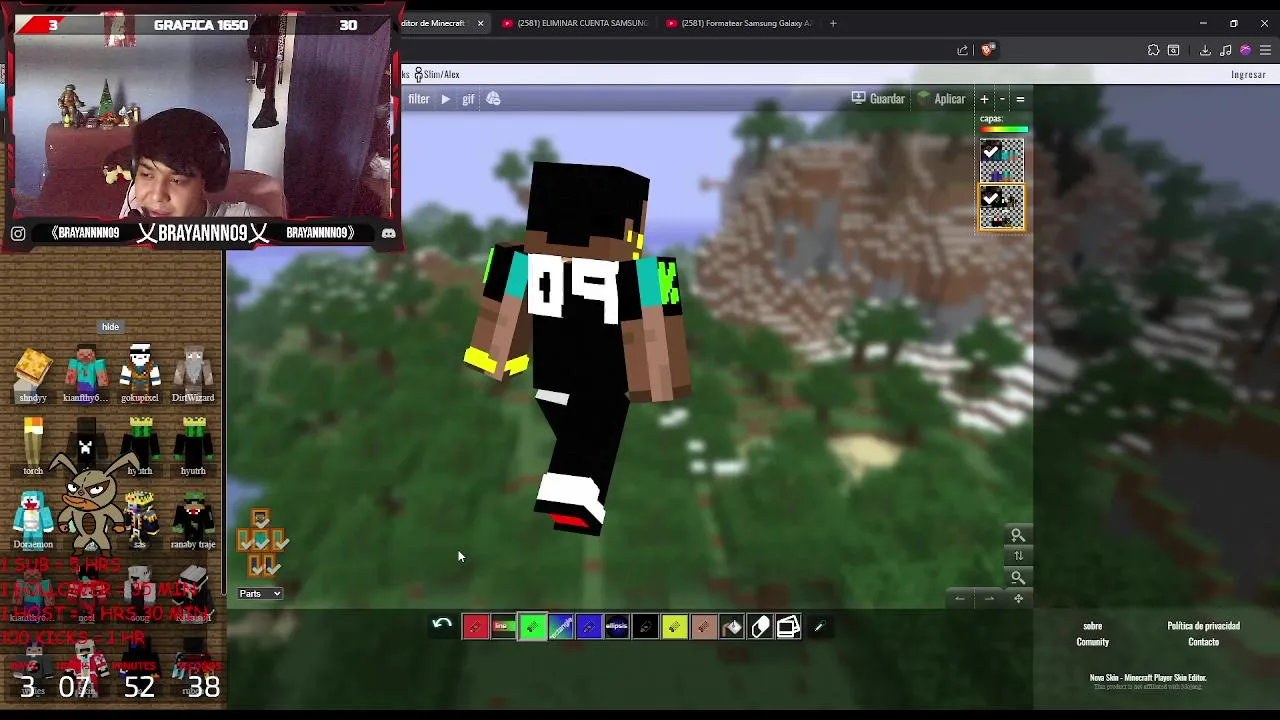
Task: Open the browser extensions puzzle icon
Action: (x=1153, y=50)
